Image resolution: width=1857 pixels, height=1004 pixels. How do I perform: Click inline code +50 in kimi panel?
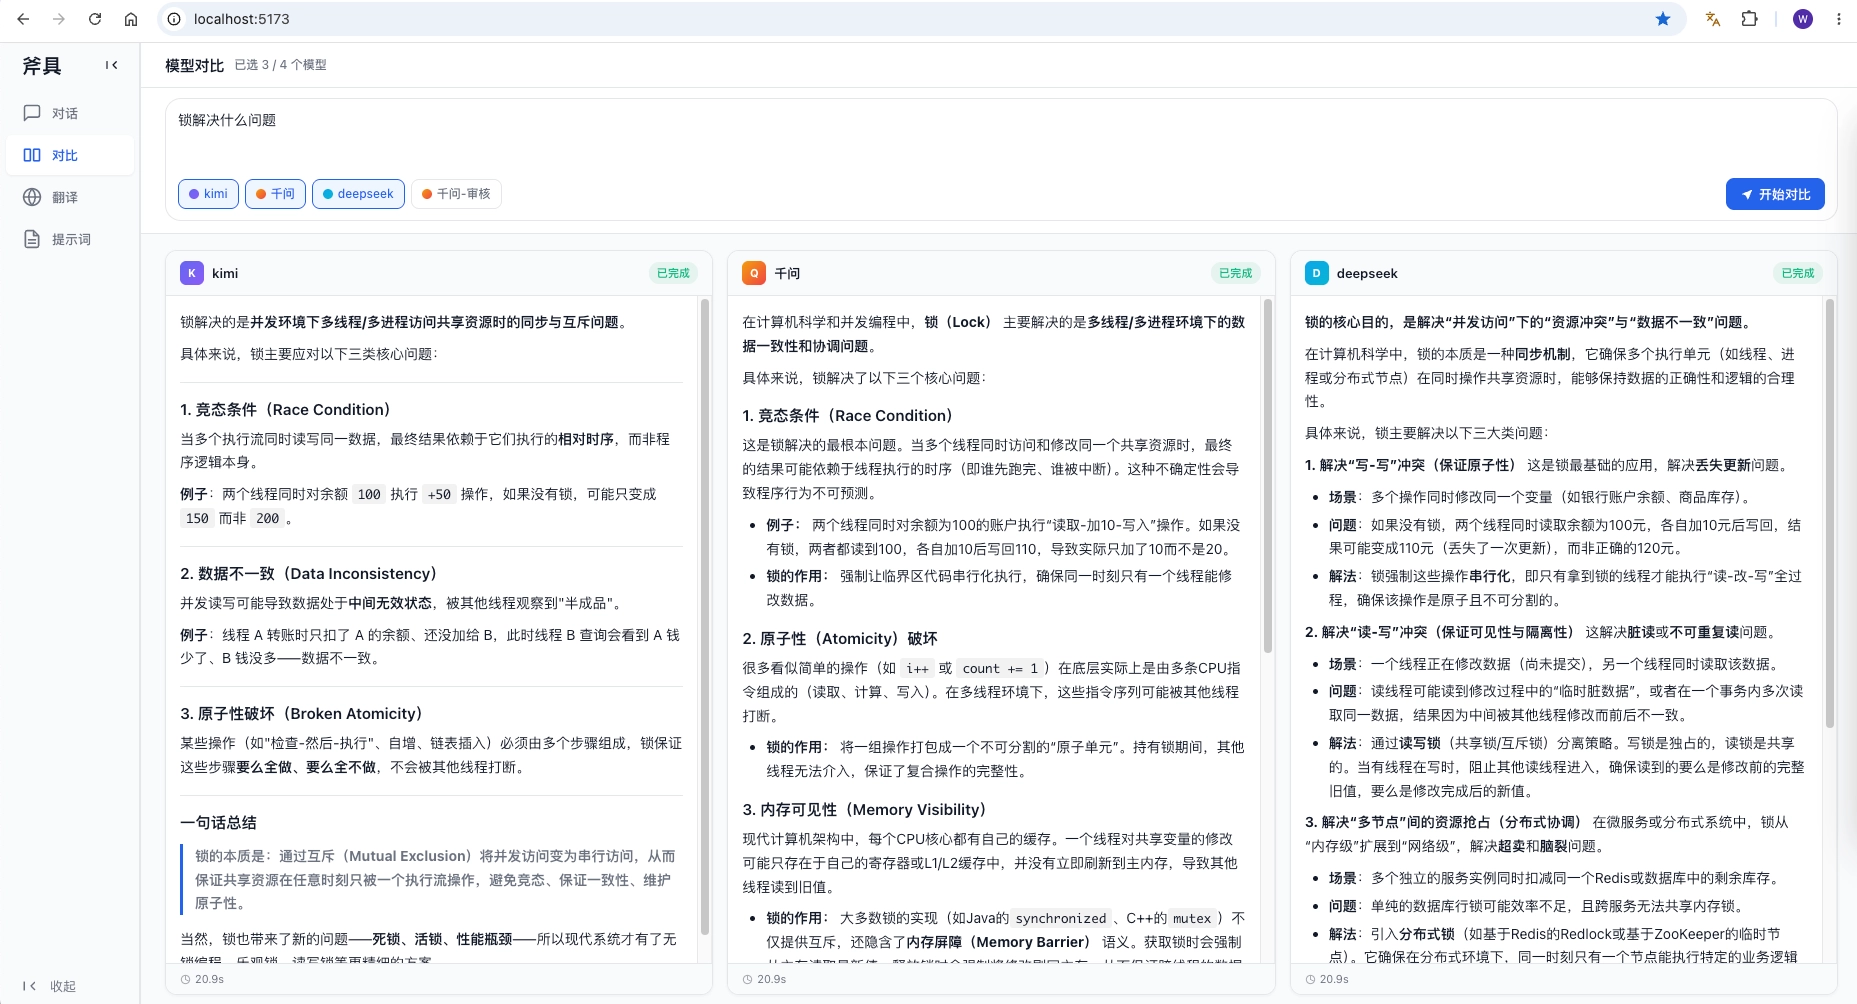pyautogui.click(x=439, y=495)
